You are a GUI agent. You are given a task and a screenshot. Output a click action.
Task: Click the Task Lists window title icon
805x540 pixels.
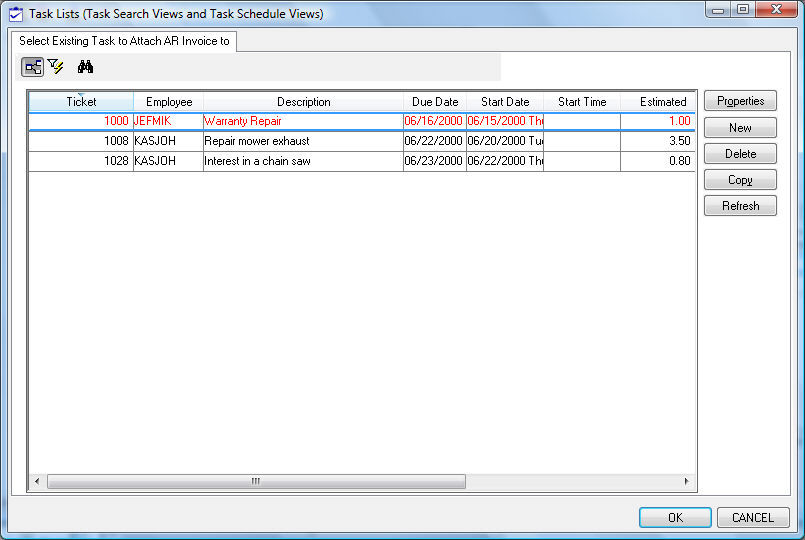coord(15,14)
